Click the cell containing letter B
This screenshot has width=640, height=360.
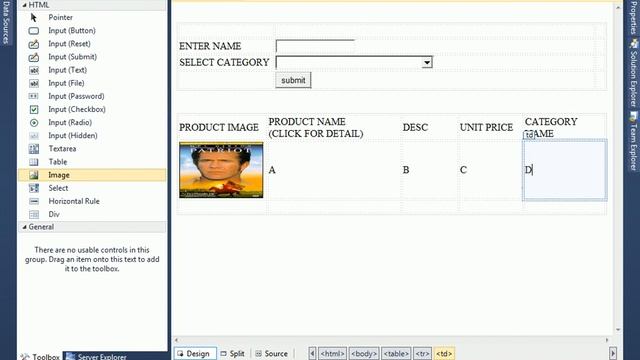tap(429, 170)
